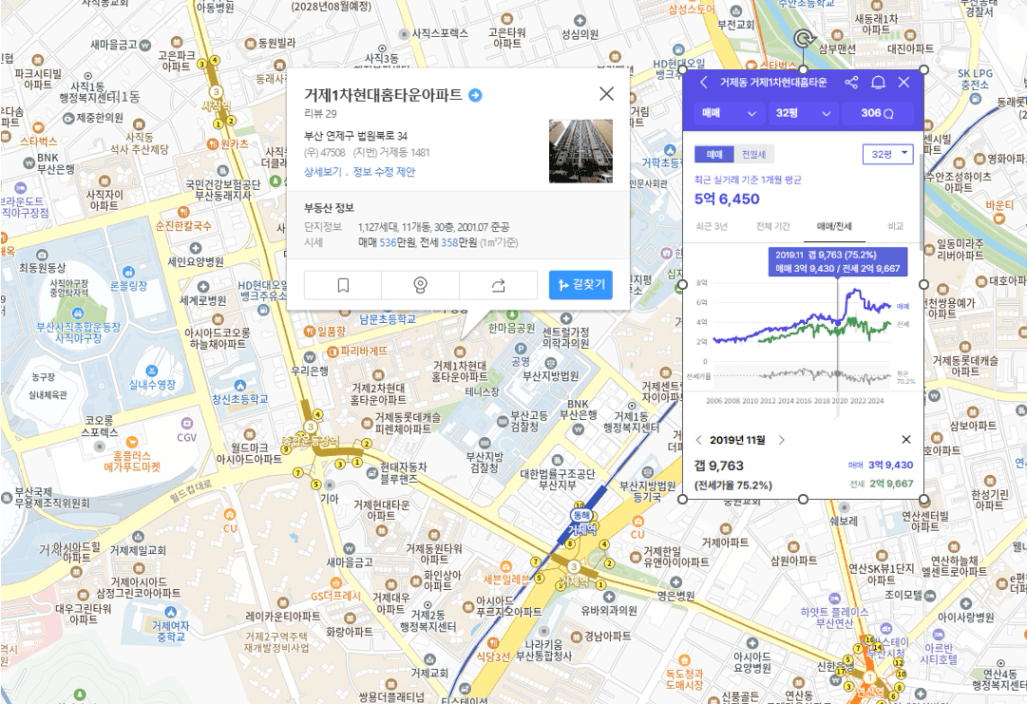Save place with the bookmark icon

(343, 285)
